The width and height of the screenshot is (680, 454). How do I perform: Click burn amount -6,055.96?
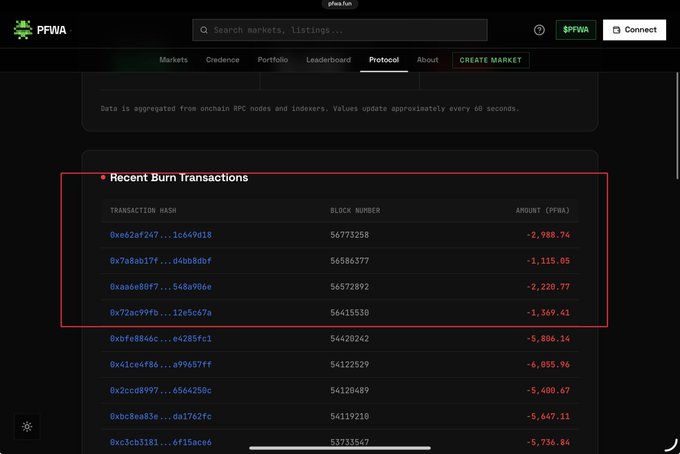(548, 365)
